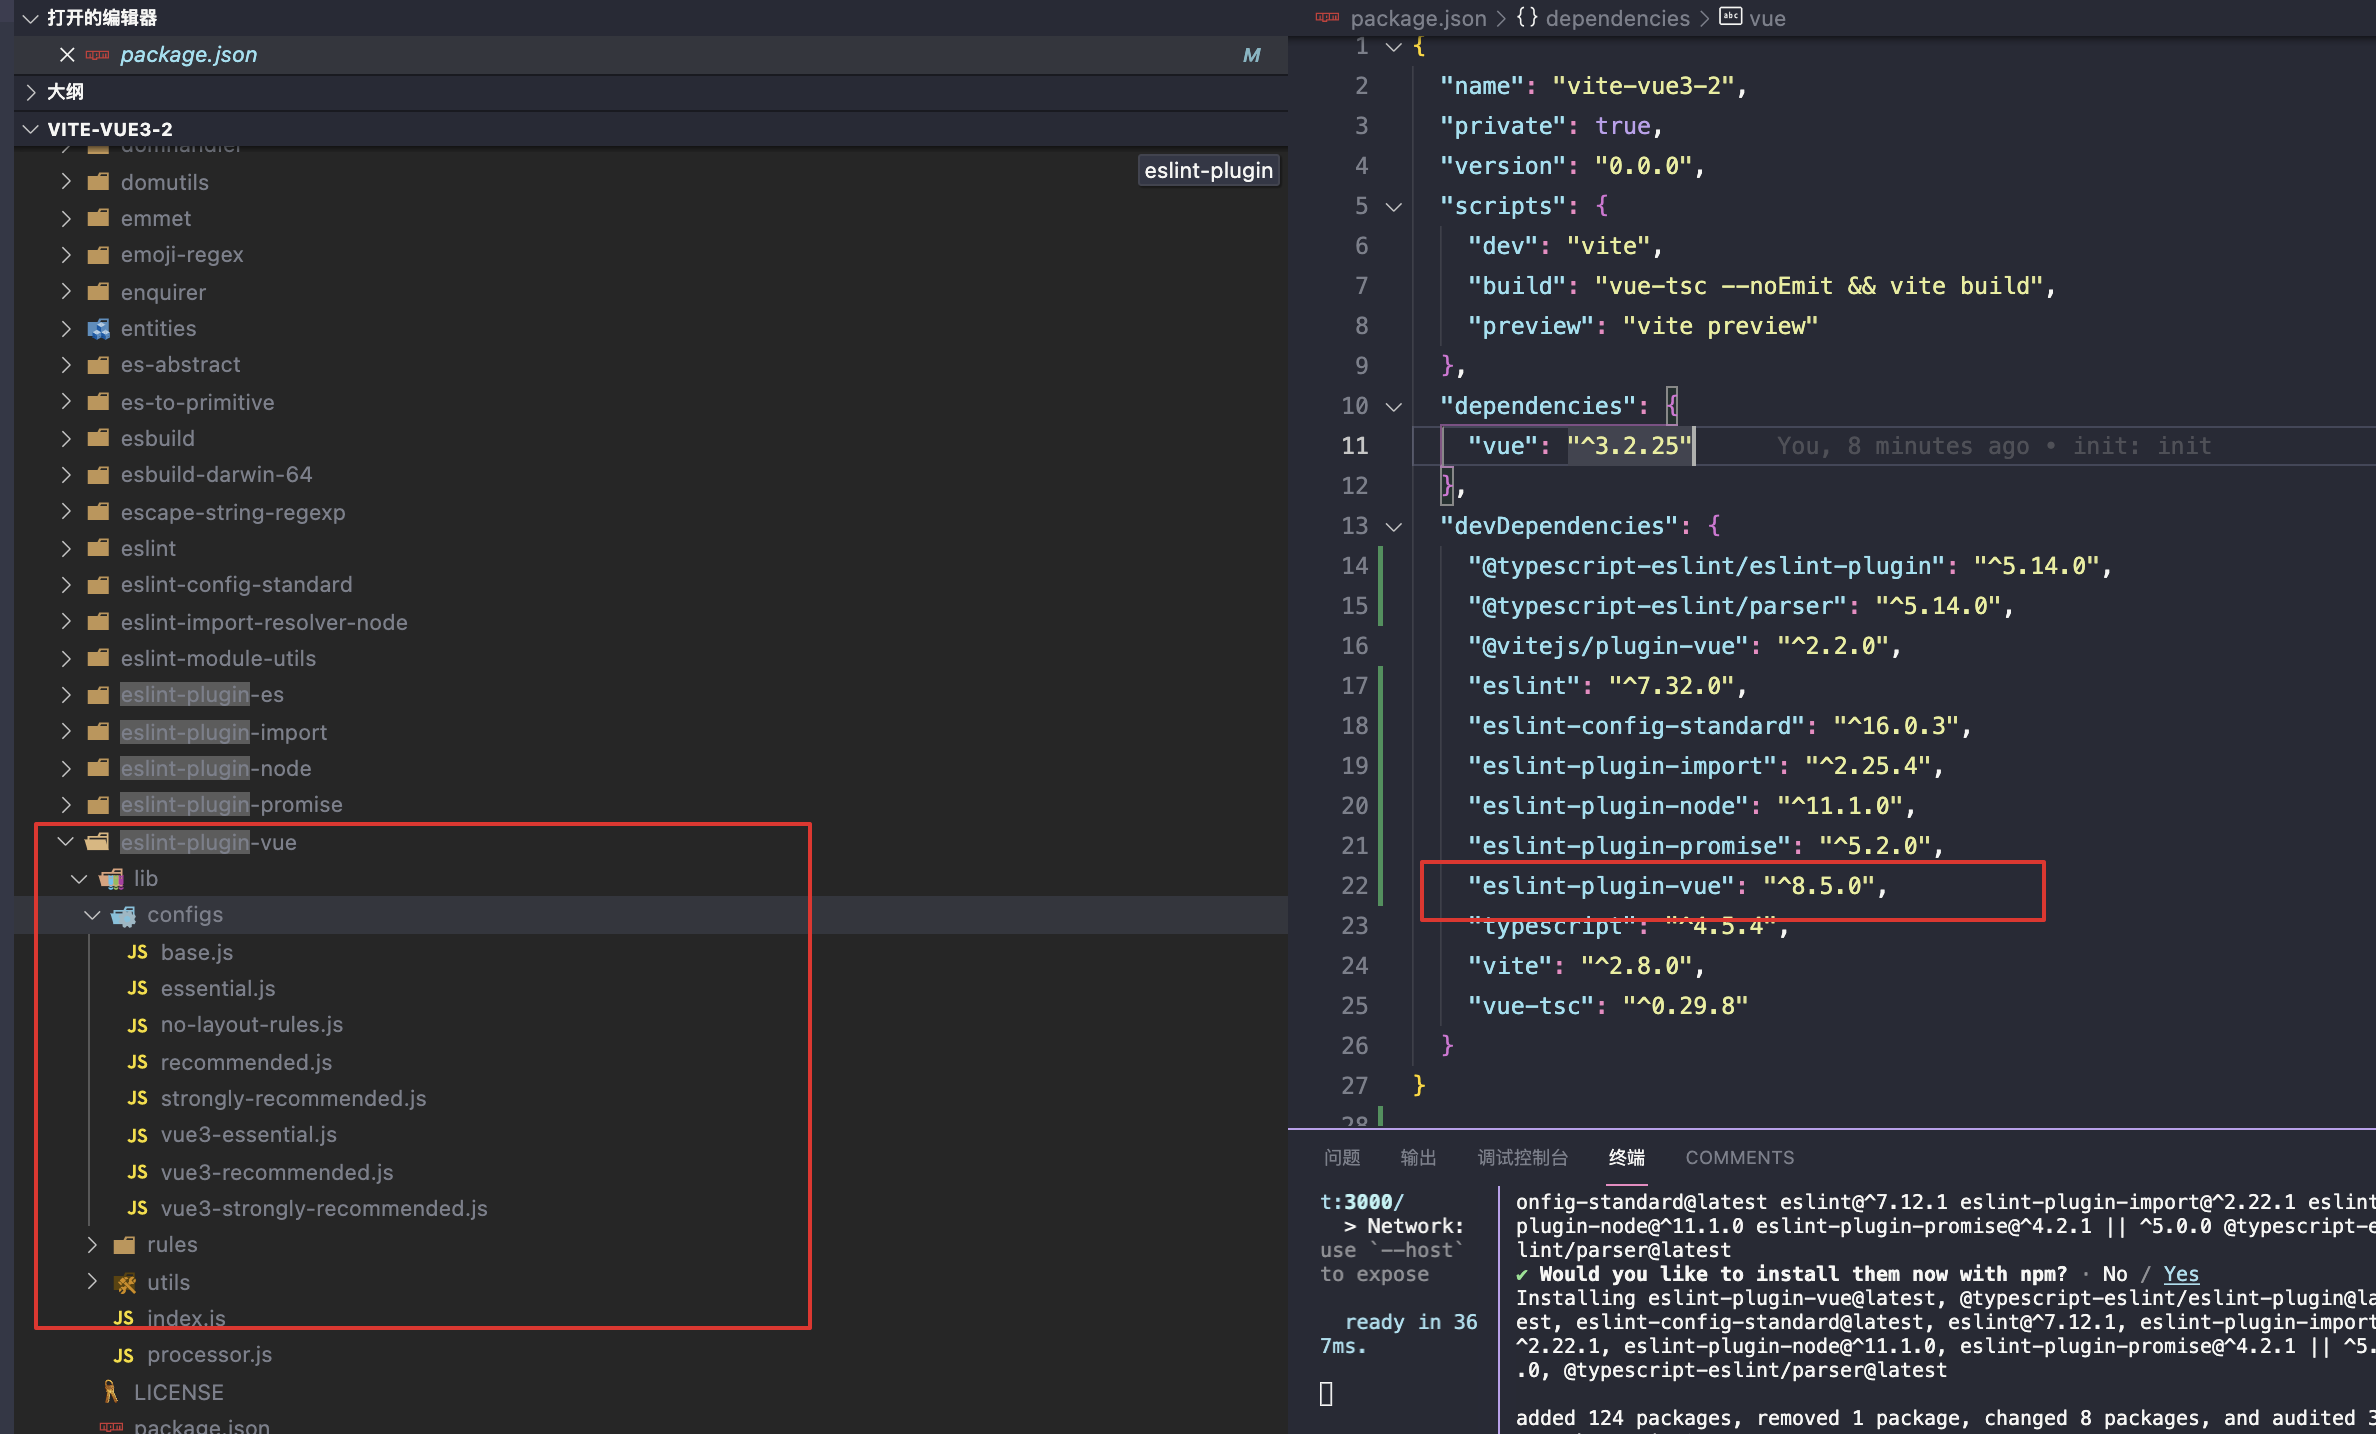2376x1434 pixels.
Task: Collapse the eslint-plugin-vue folder
Action: (66, 842)
